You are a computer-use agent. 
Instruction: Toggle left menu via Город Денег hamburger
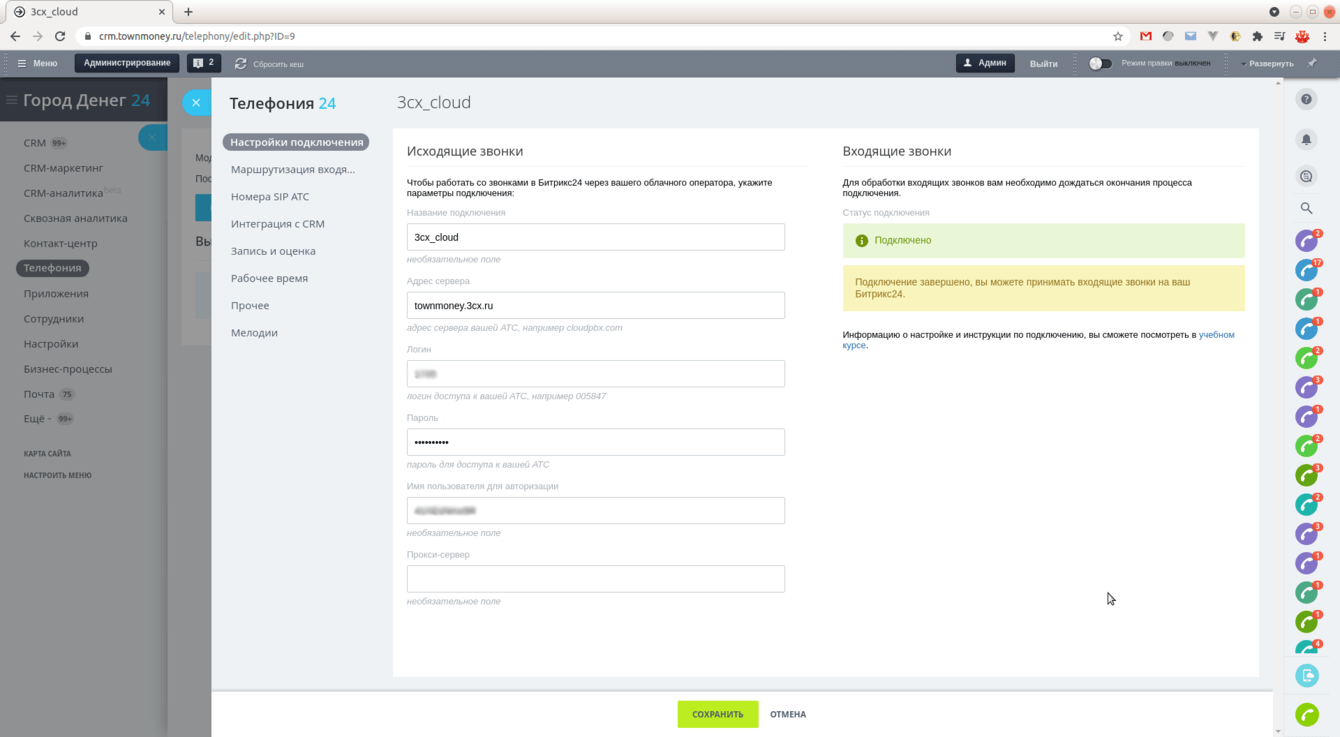coord(12,100)
